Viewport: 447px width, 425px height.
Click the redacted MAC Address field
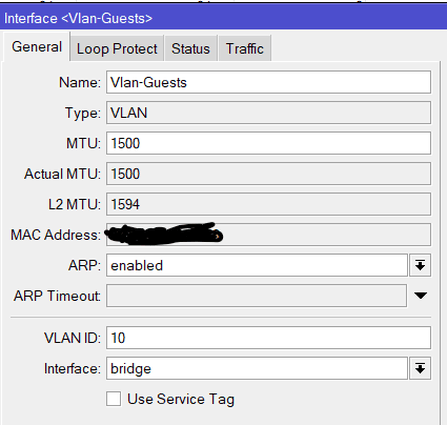coord(268,235)
